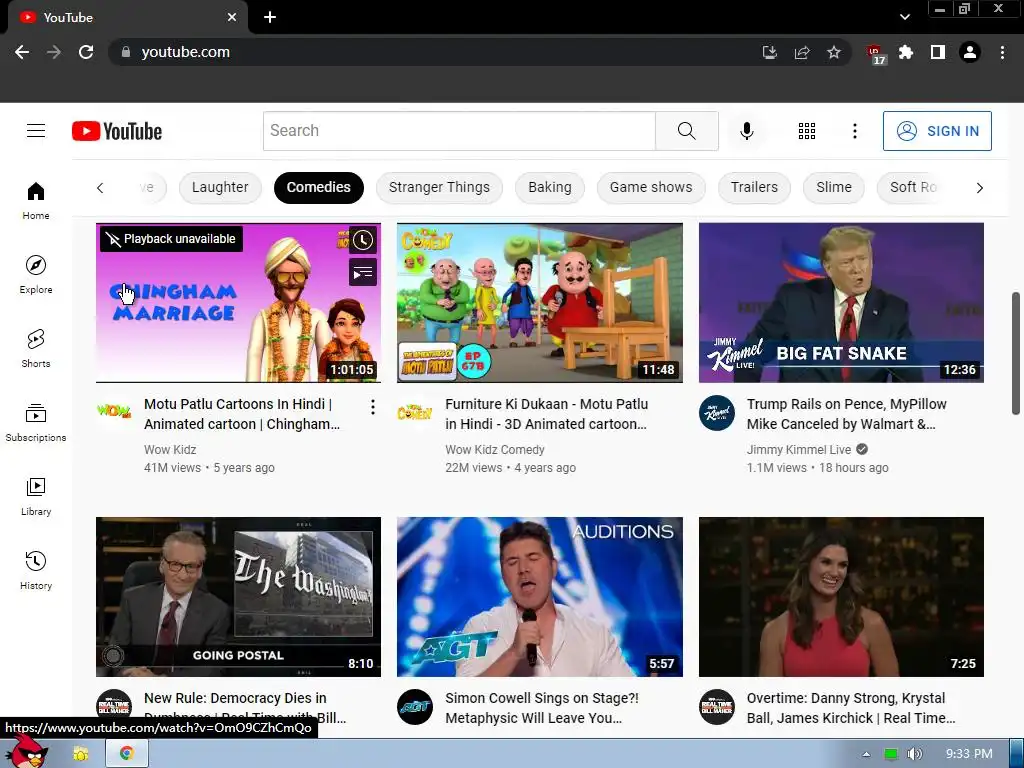
Task: Open Motu Patlu Cartoons In Hindi video title
Action: coord(242,414)
